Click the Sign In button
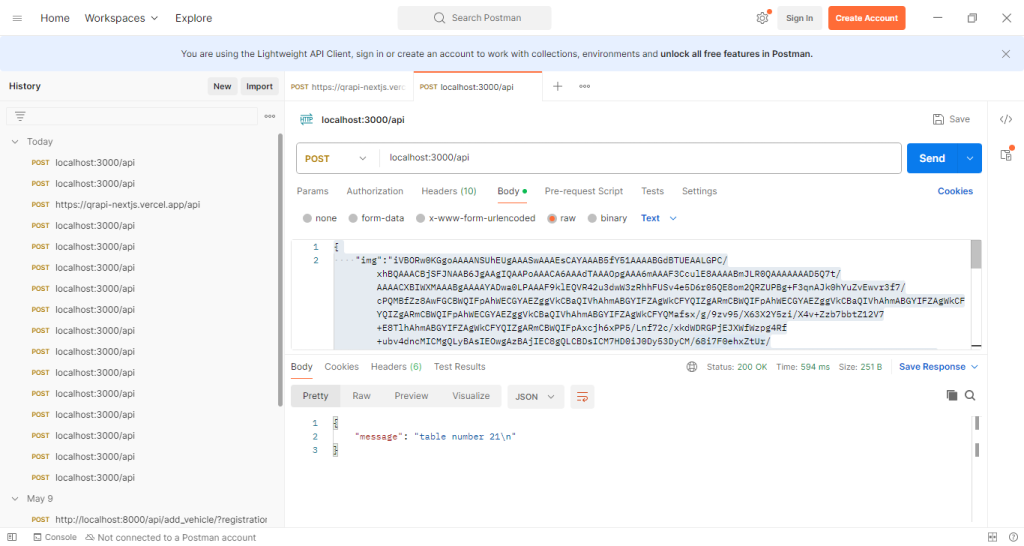This screenshot has height=546, width=1024. (x=799, y=18)
